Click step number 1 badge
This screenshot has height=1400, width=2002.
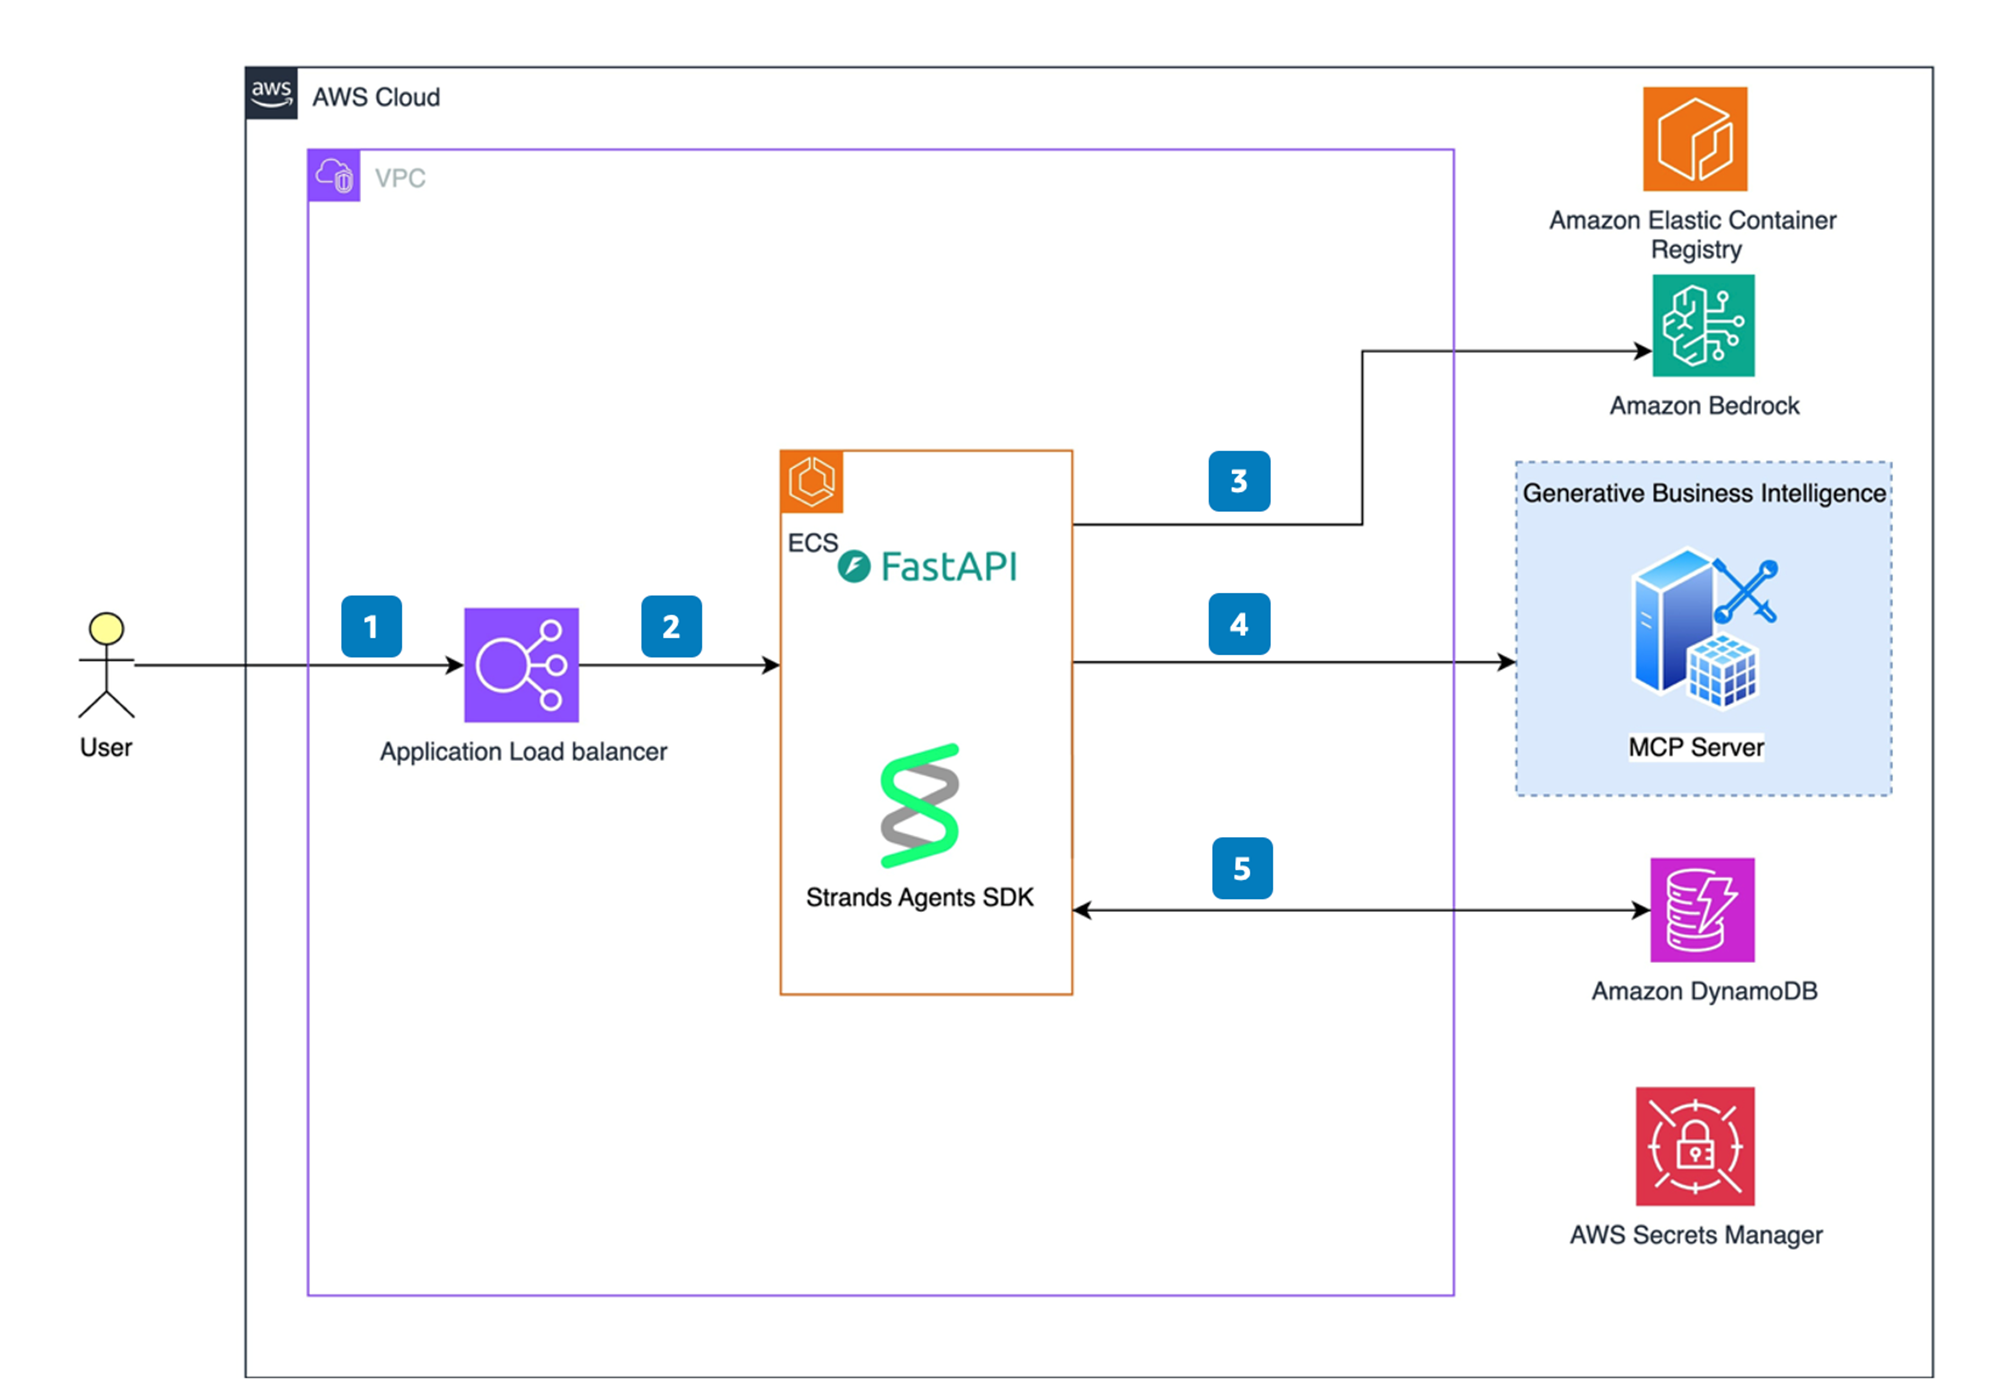coord(371,627)
